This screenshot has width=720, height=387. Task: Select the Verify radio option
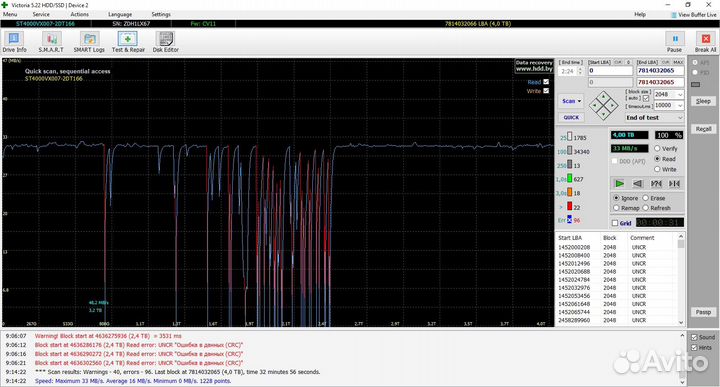[657, 148]
